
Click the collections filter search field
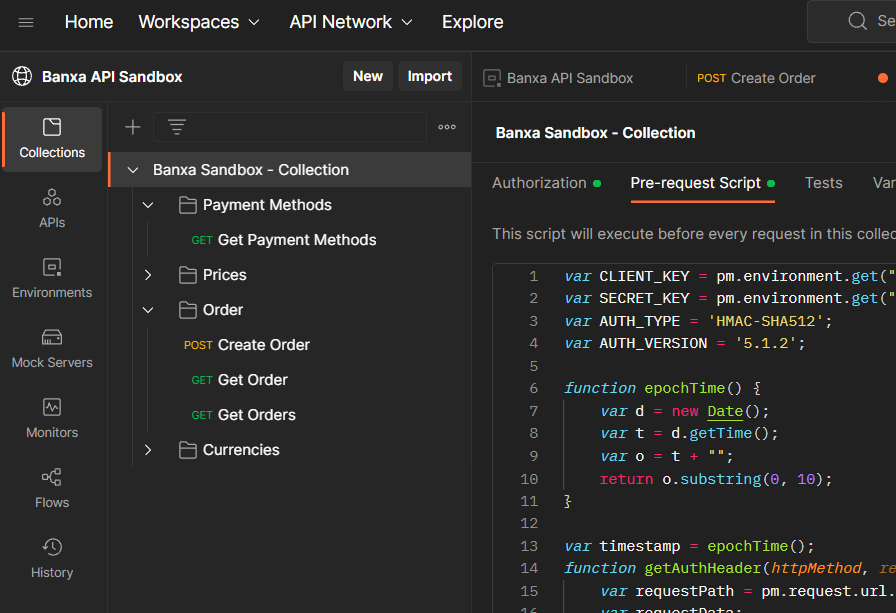click(300, 127)
